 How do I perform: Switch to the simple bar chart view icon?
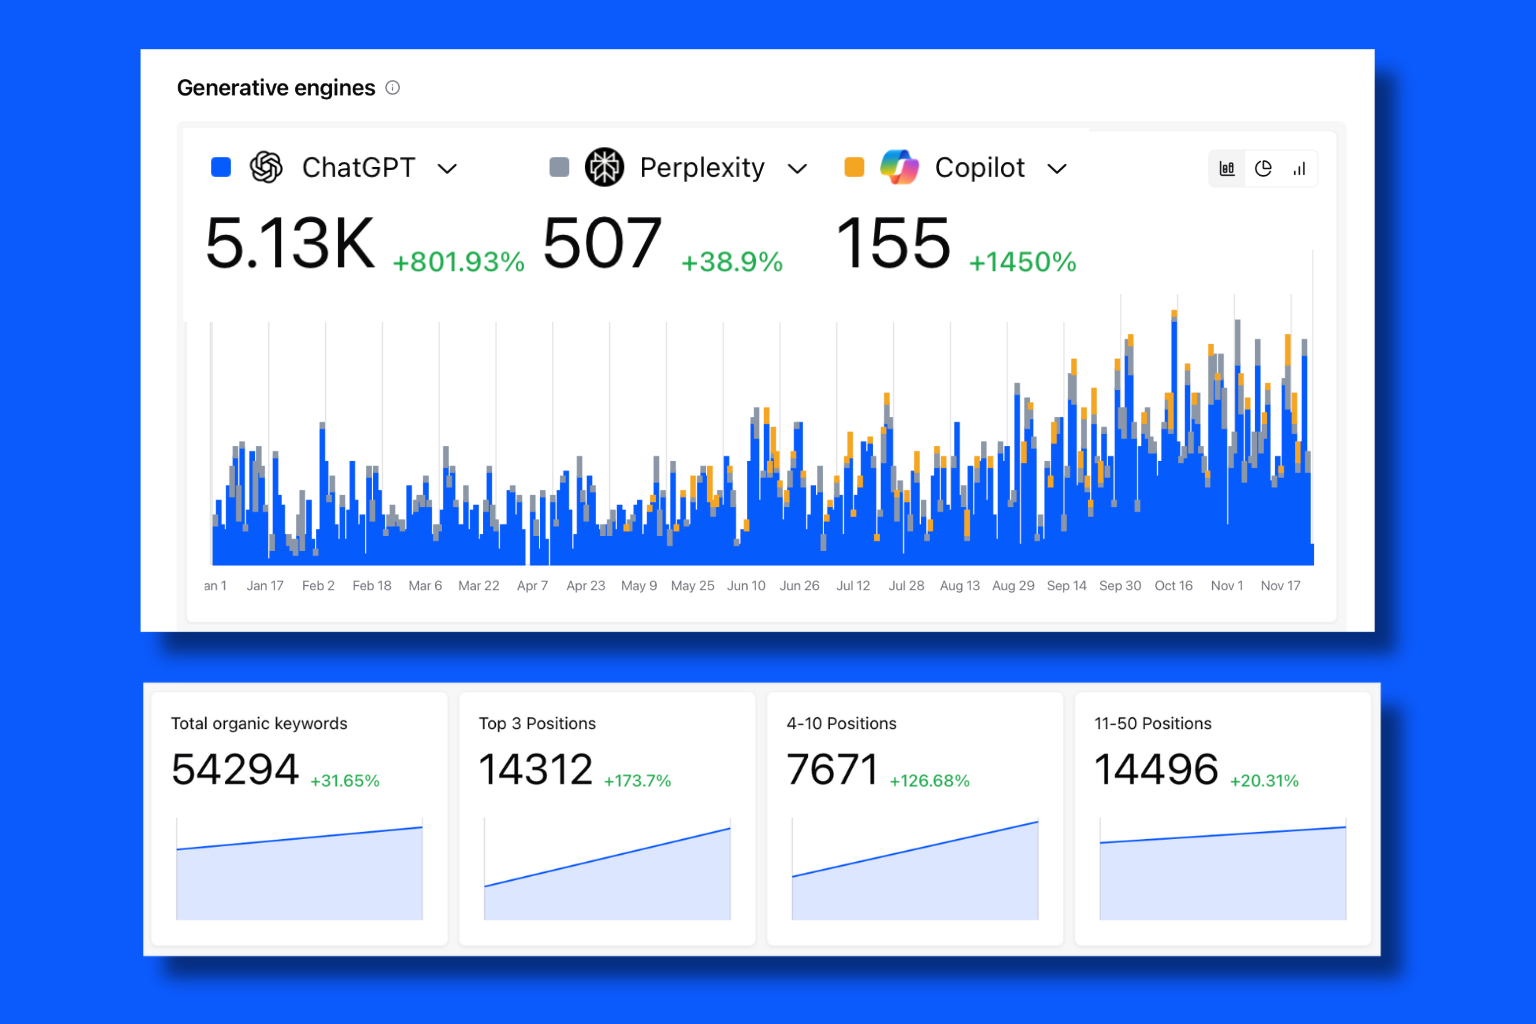pyautogui.click(x=1299, y=169)
